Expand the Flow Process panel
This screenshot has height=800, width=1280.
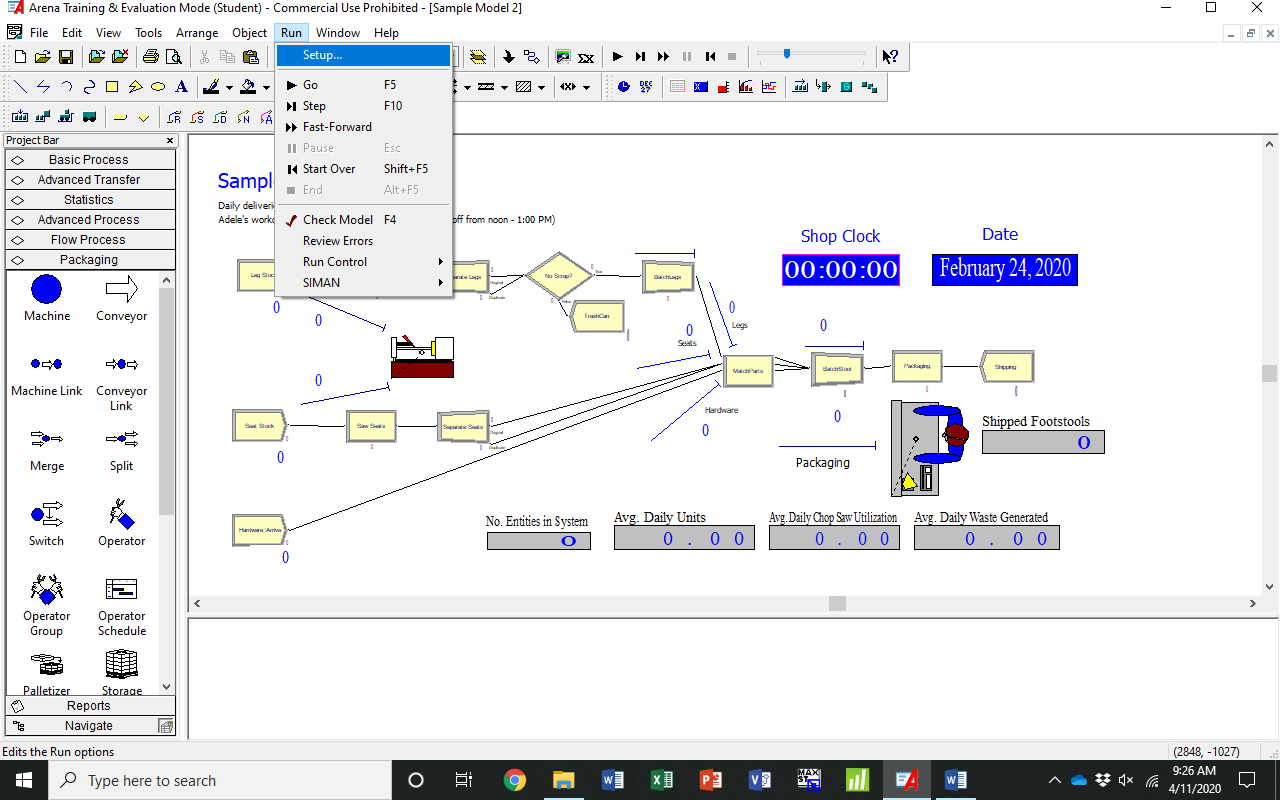[90, 239]
